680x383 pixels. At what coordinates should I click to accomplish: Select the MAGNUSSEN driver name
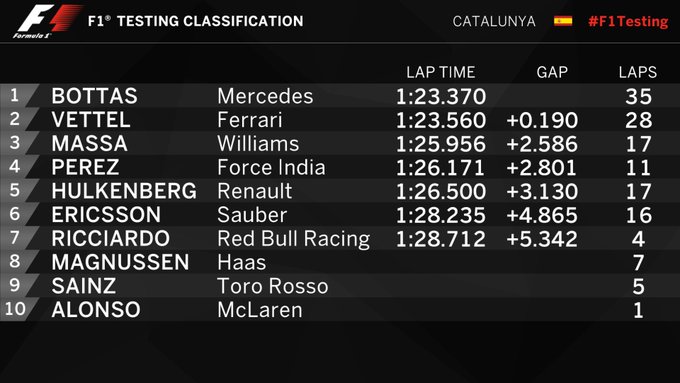click(120, 262)
